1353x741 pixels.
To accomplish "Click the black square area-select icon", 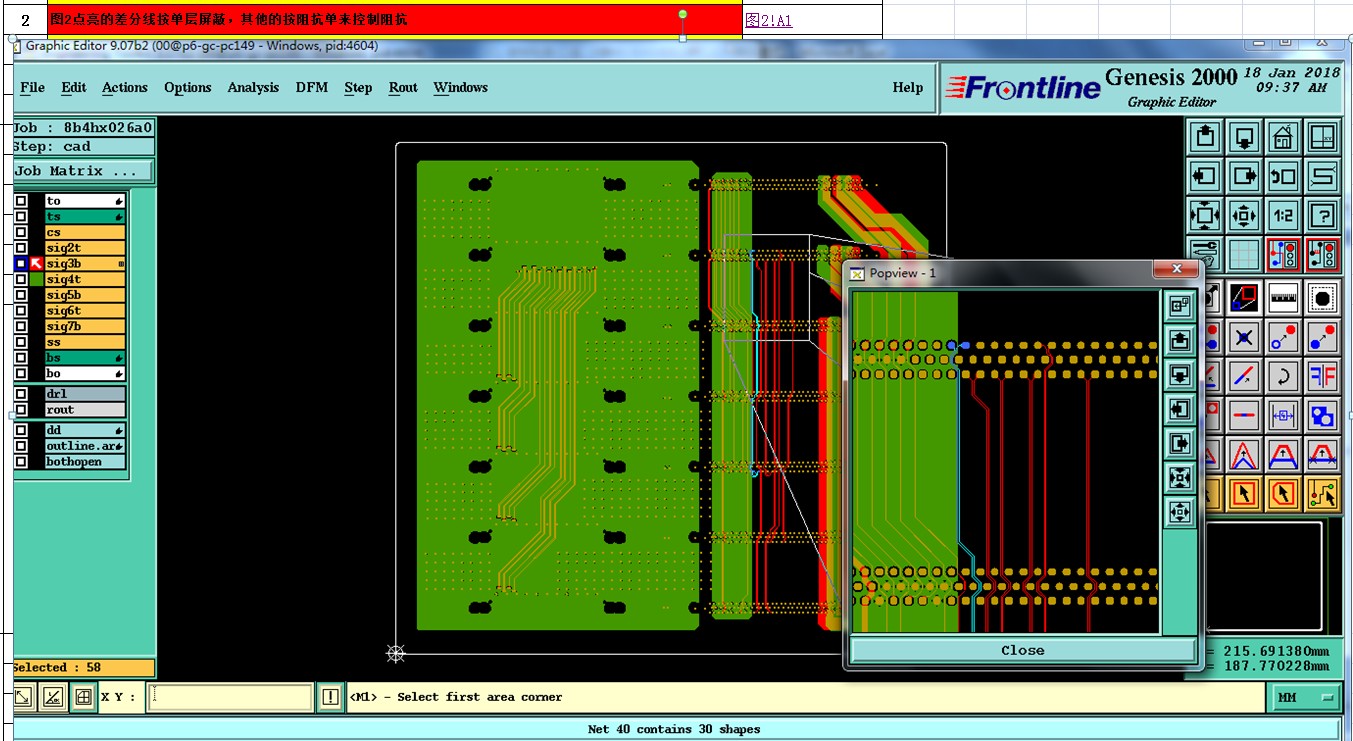I will tap(1244, 297).
